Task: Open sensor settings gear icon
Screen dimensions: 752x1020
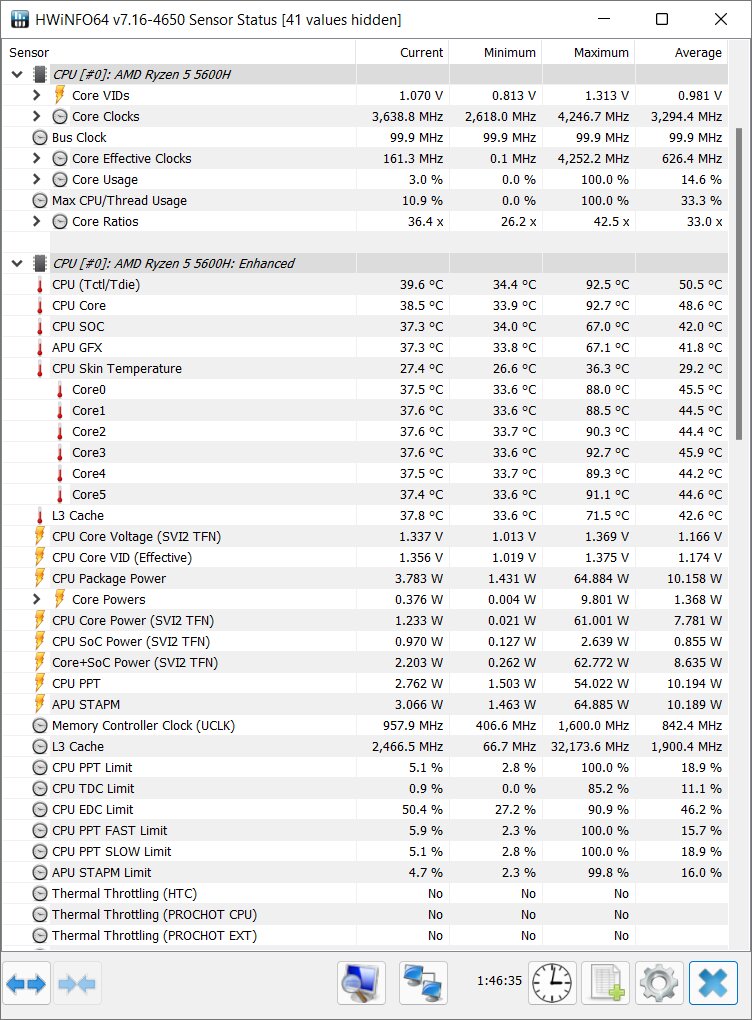Action: click(x=660, y=983)
